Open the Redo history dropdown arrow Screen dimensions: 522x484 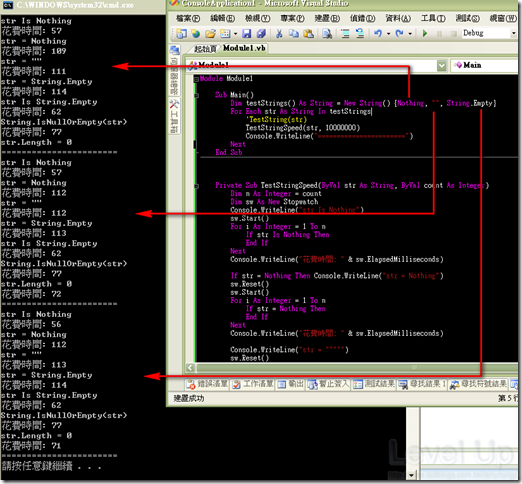pyautogui.click(x=410, y=34)
